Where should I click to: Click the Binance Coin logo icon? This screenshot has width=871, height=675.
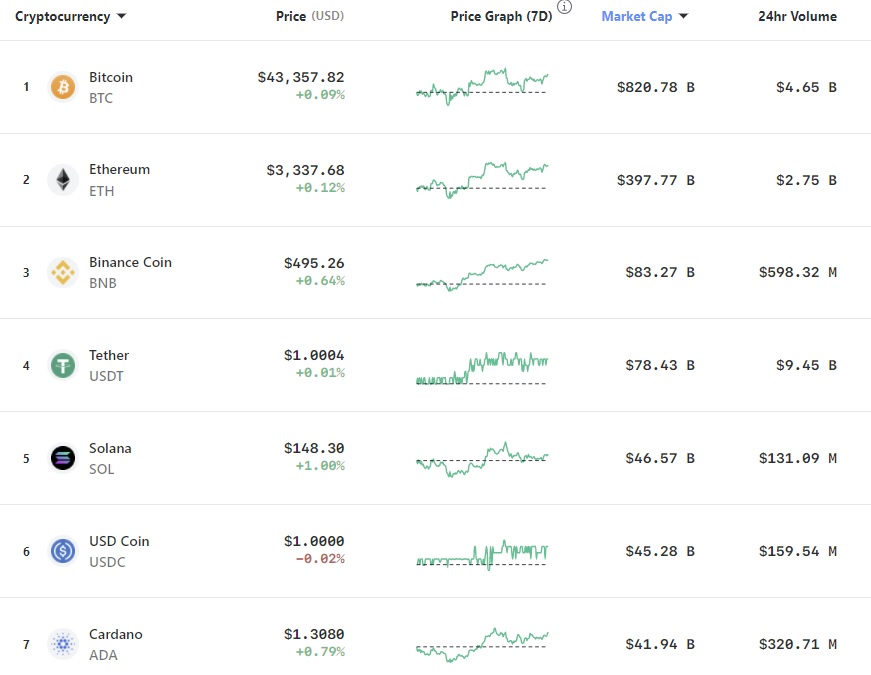click(x=63, y=272)
